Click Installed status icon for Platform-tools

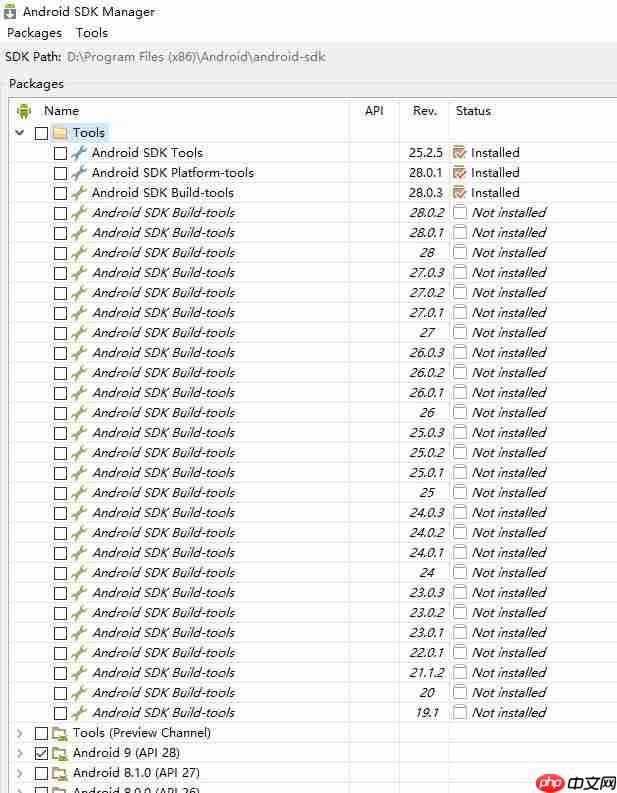459,172
